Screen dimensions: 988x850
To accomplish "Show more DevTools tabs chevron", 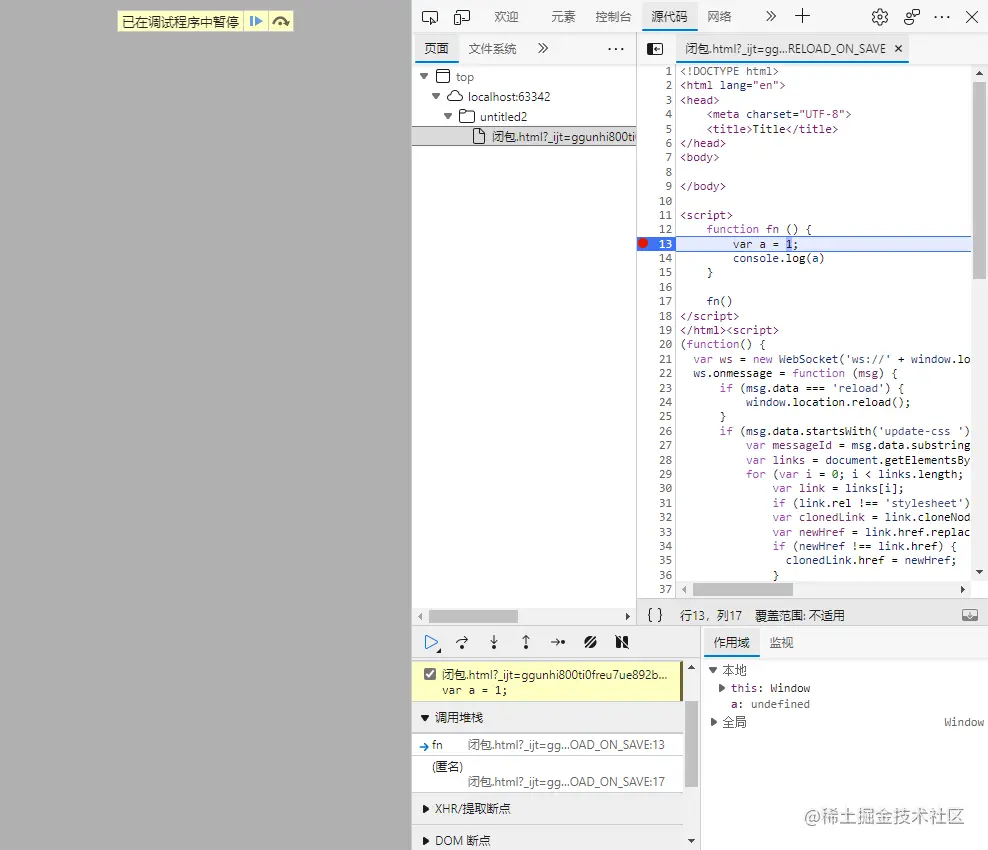I will coord(771,16).
